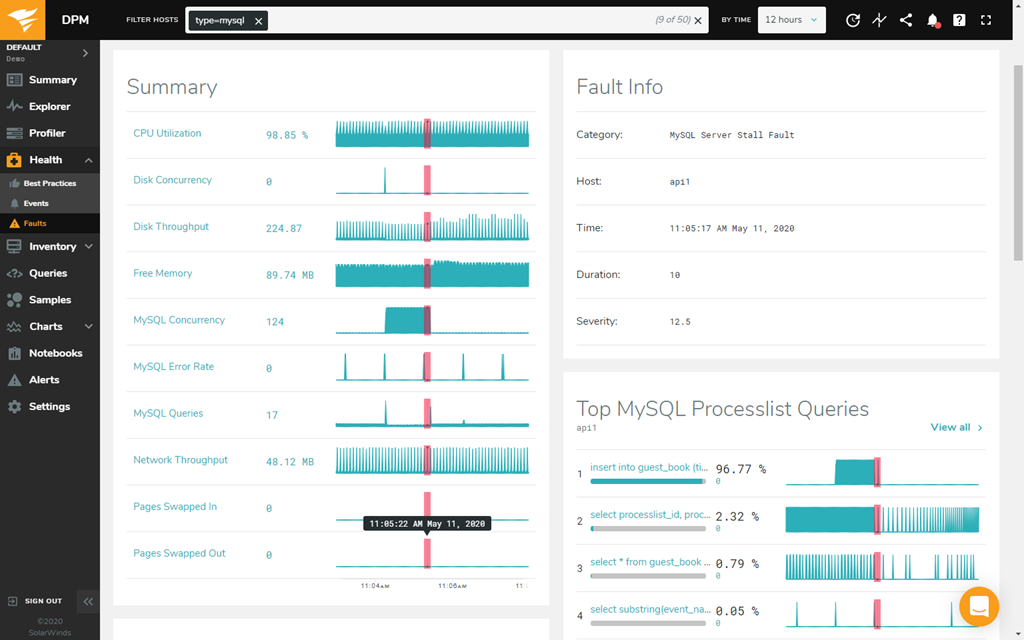Click the share icon in header

(x=906, y=20)
